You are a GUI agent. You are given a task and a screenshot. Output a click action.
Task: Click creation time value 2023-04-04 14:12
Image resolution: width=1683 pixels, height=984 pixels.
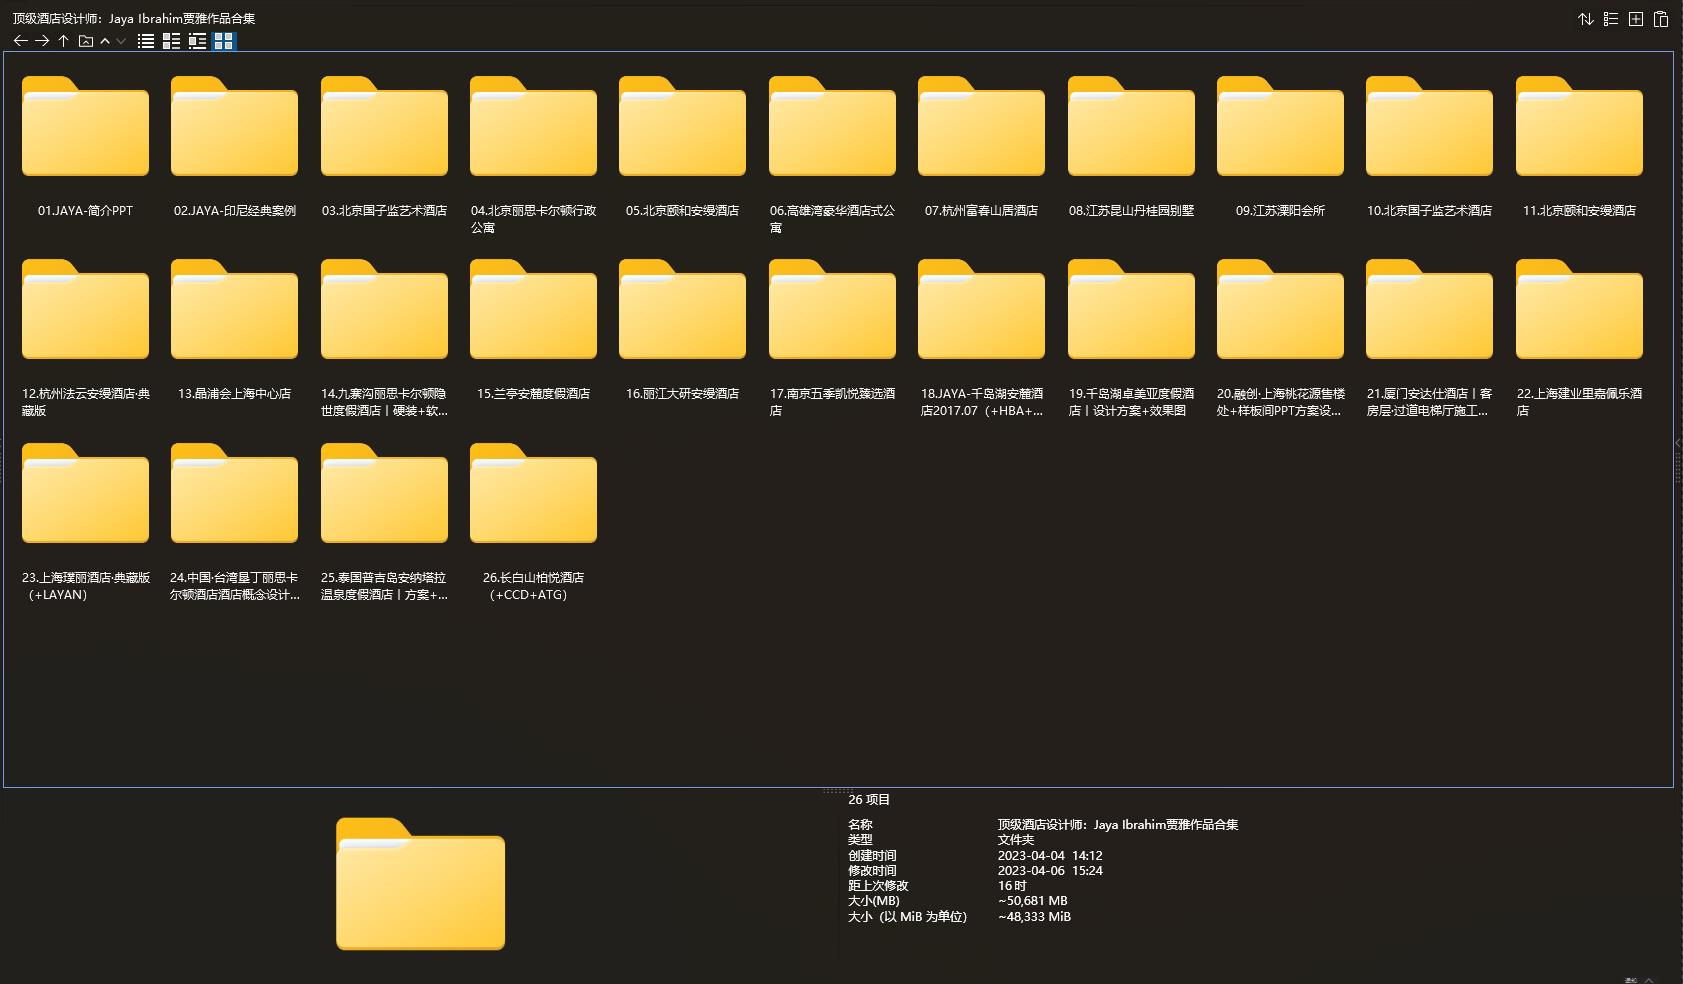[x=1050, y=856]
